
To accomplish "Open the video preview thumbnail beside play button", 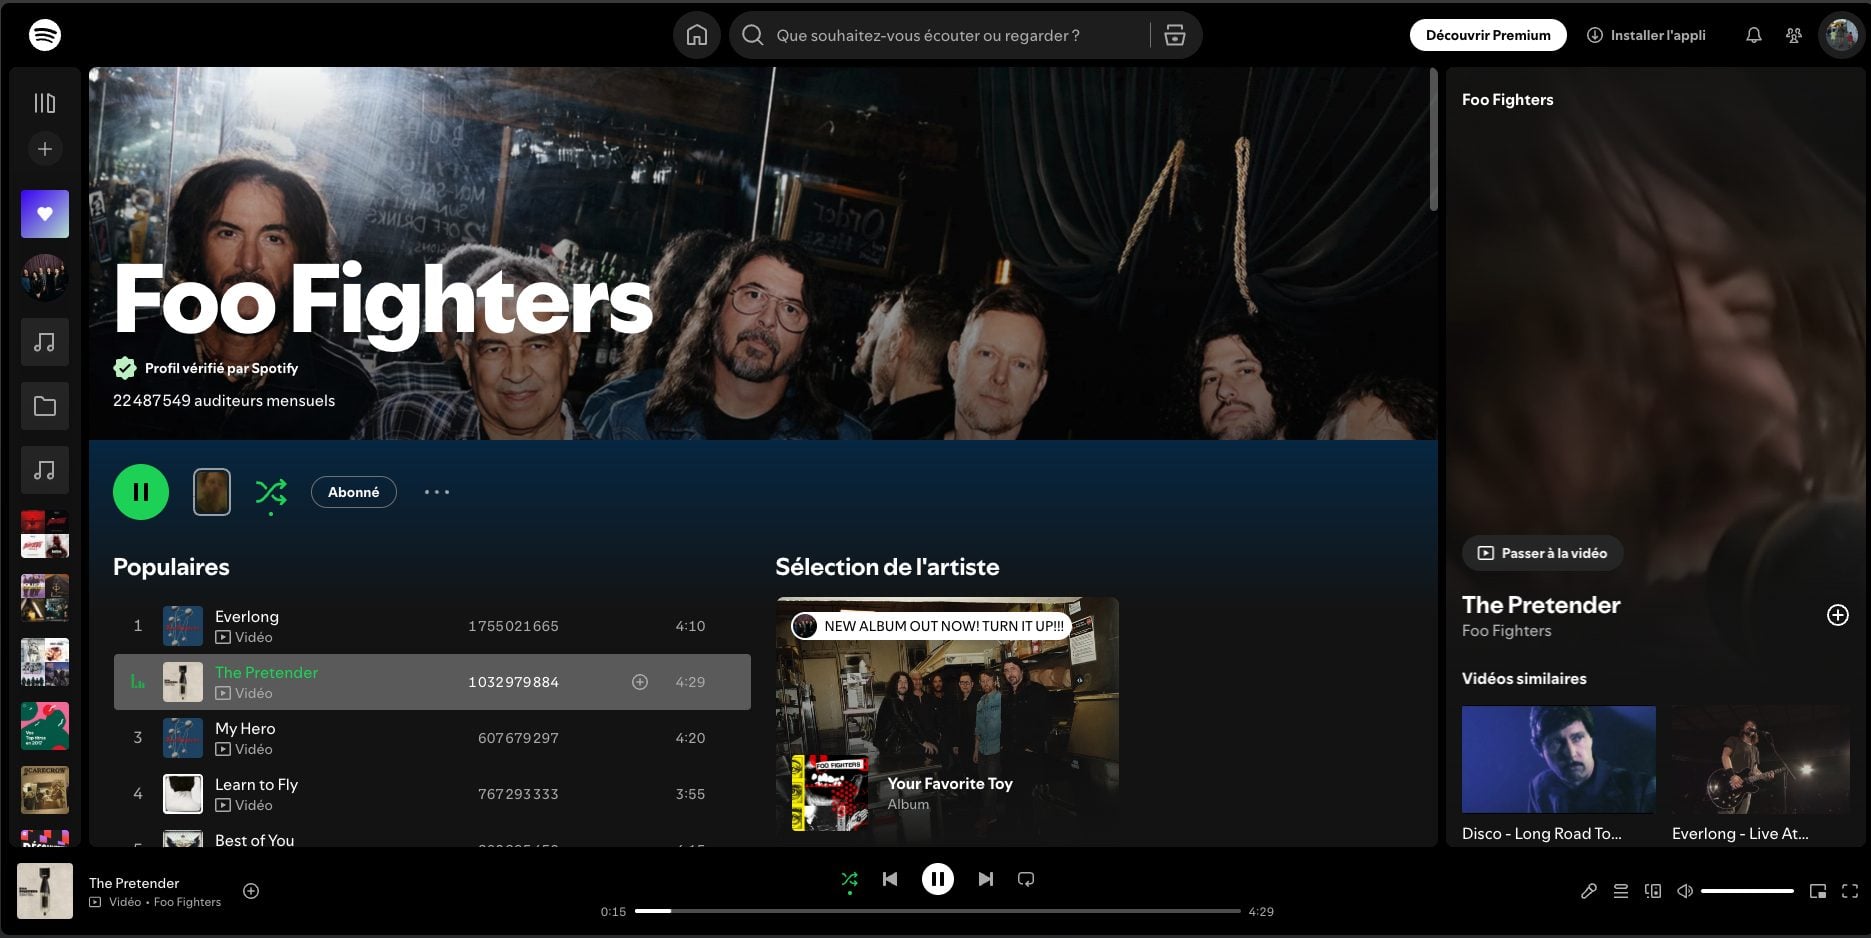I will [x=212, y=492].
